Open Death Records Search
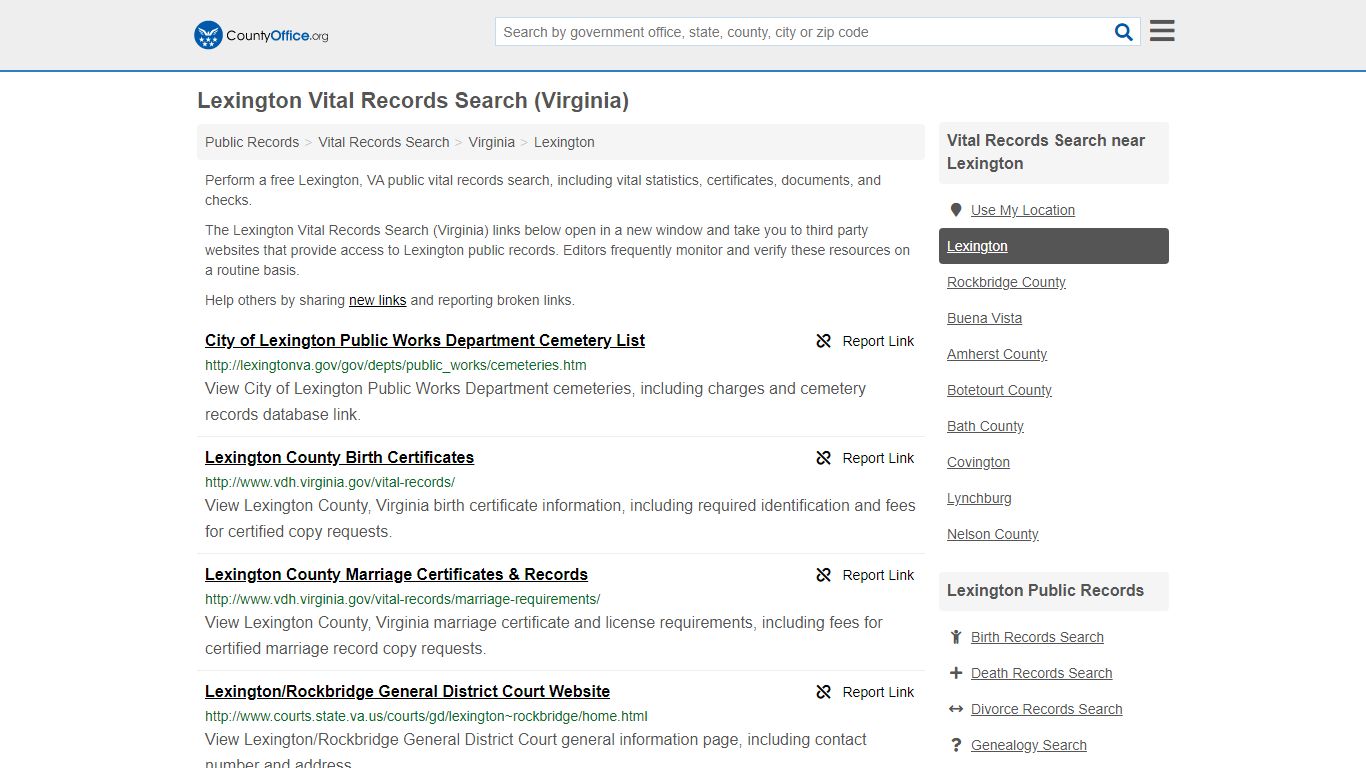This screenshot has width=1366, height=768. click(x=1041, y=673)
